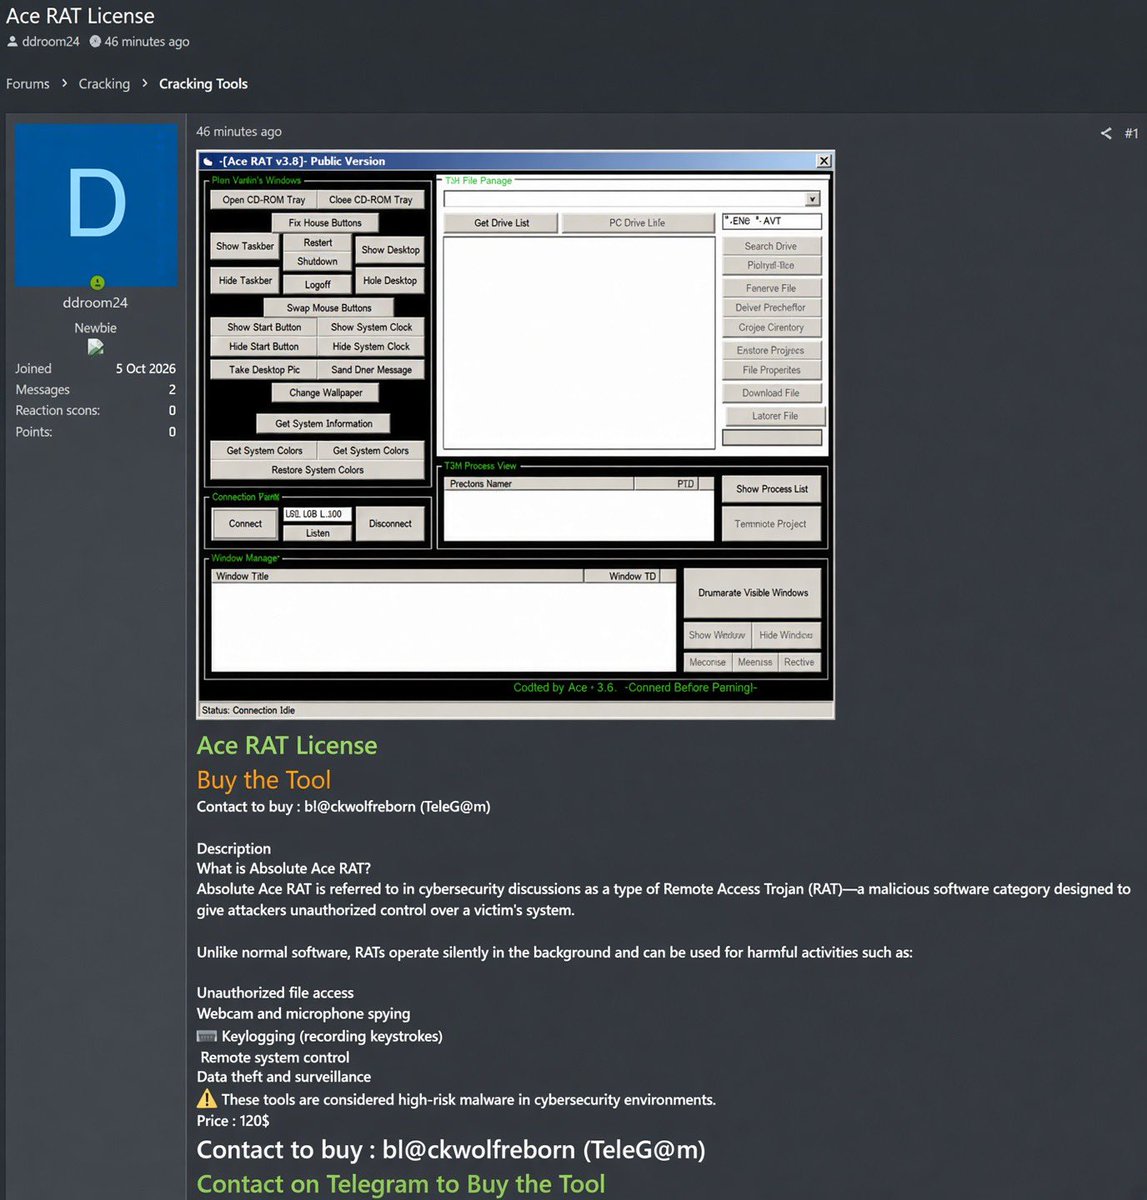Click Get System Information

(x=324, y=424)
